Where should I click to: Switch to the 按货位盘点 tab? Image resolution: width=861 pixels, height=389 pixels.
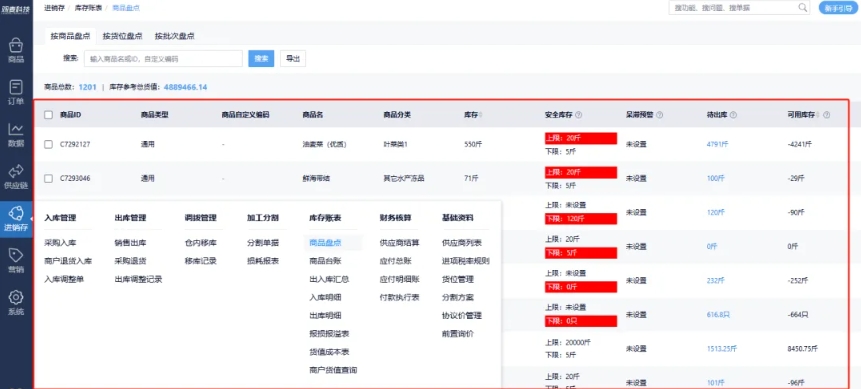[x=122, y=36]
